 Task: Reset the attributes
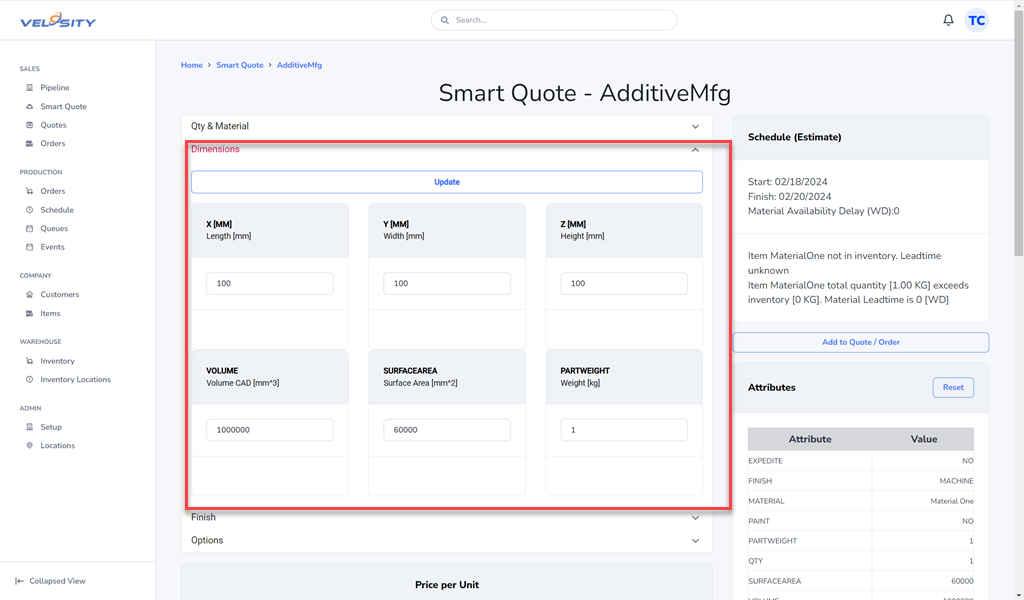tap(952, 388)
